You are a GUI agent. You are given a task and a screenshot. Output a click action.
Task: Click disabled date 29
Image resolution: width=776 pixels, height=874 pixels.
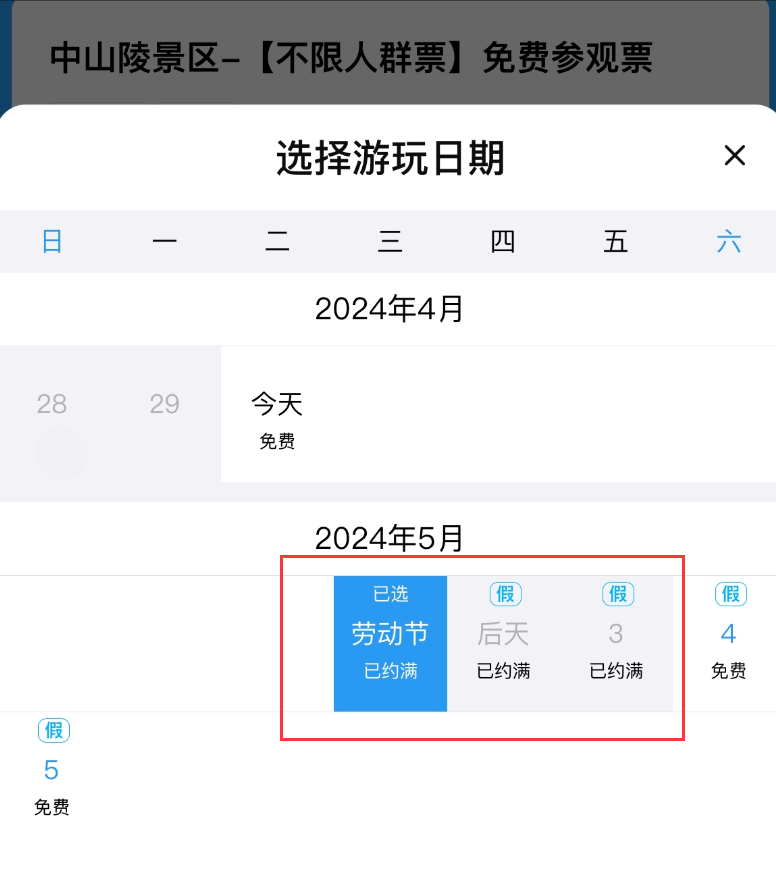pos(164,404)
